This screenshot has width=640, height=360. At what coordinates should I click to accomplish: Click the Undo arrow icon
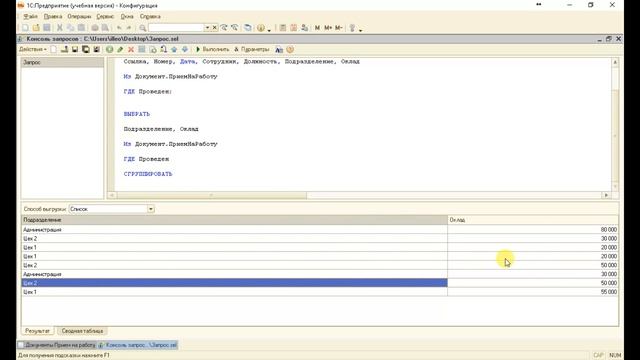click(119, 28)
